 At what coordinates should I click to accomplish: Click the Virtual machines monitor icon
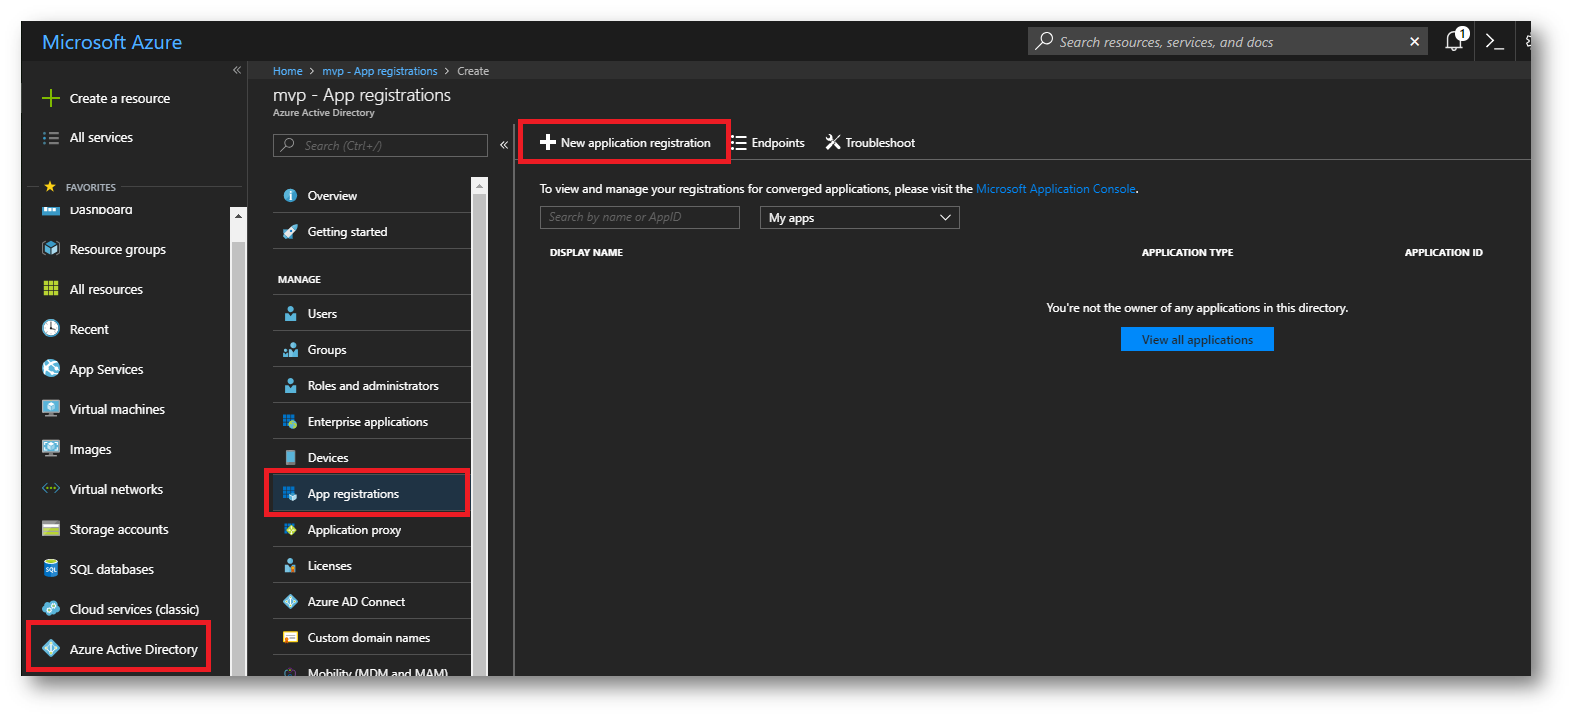tap(51, 409)
